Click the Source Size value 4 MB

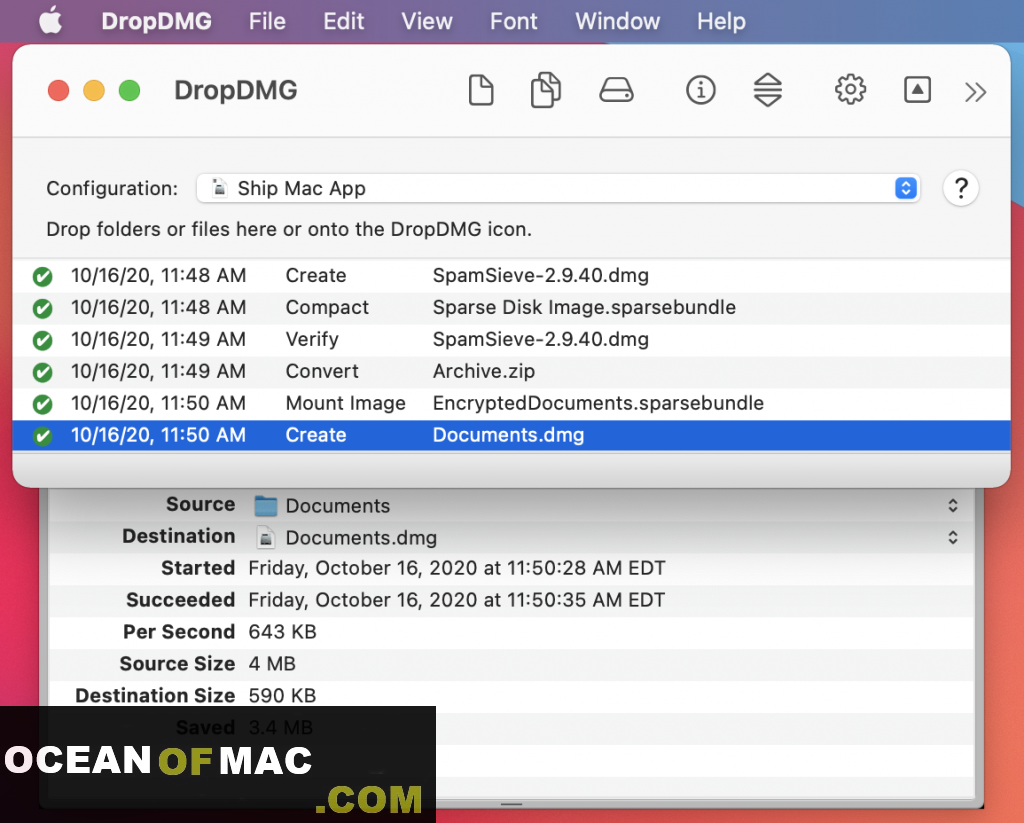(272, 664)
